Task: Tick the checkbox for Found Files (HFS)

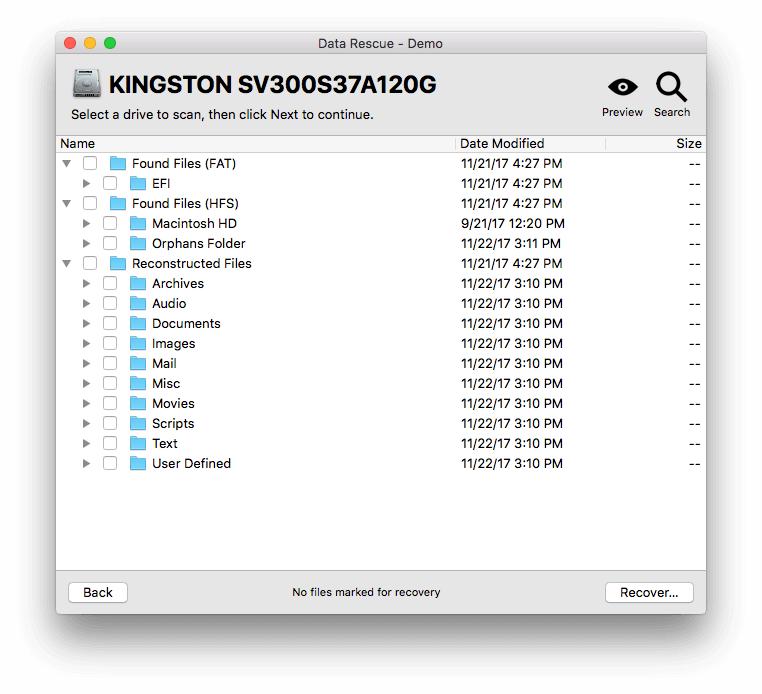Action: tap(90, 204)
